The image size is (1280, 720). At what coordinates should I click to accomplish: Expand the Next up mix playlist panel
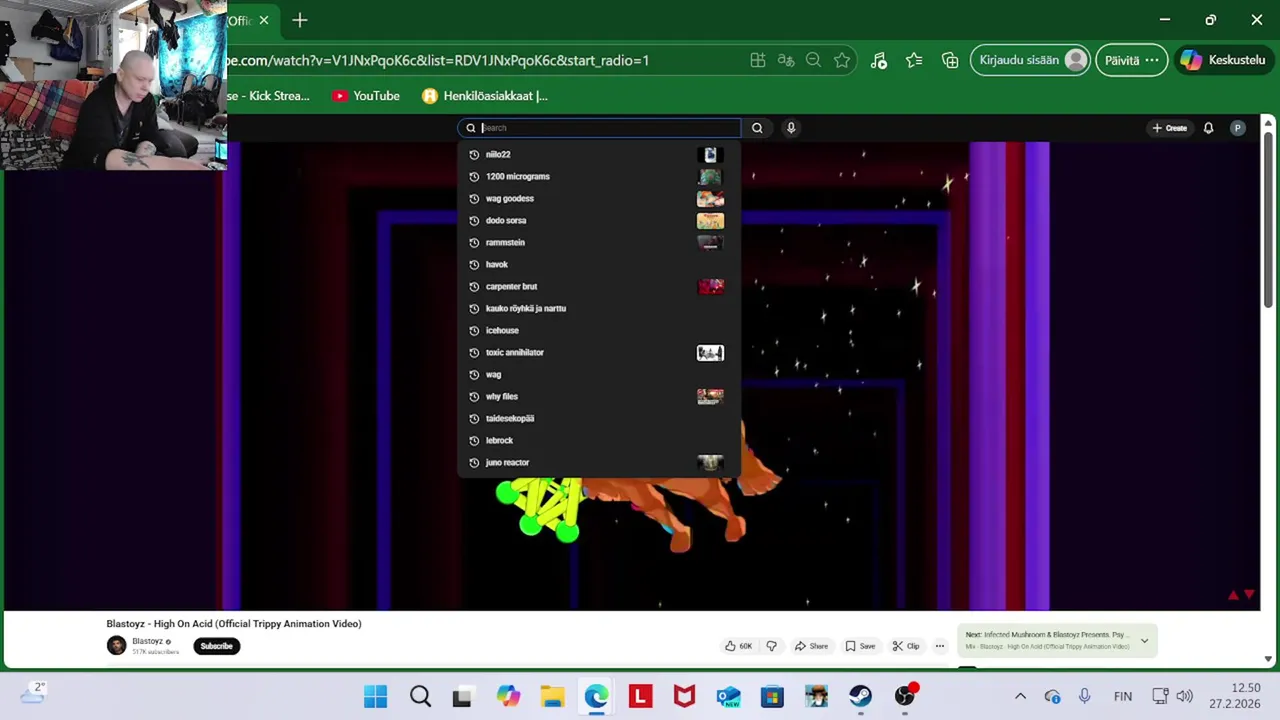tap(1144, 641)
